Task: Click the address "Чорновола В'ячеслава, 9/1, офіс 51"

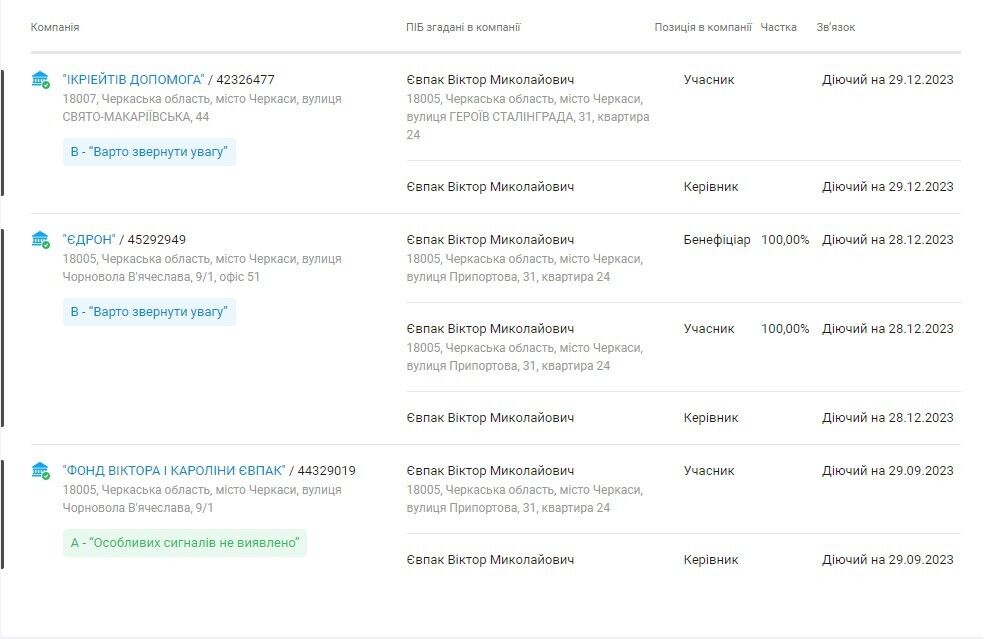Action: point(202,268)
